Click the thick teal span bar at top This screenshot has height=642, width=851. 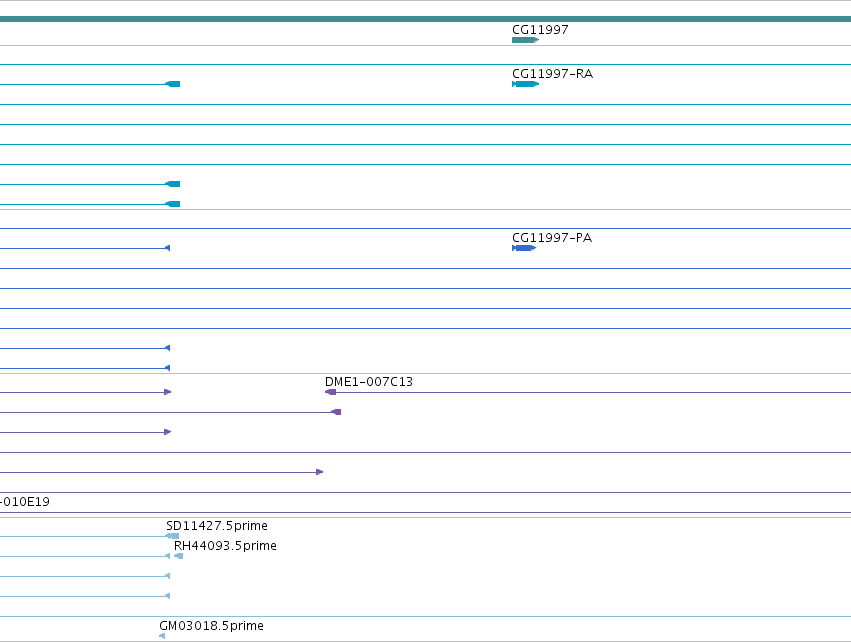tap(426, 19)
